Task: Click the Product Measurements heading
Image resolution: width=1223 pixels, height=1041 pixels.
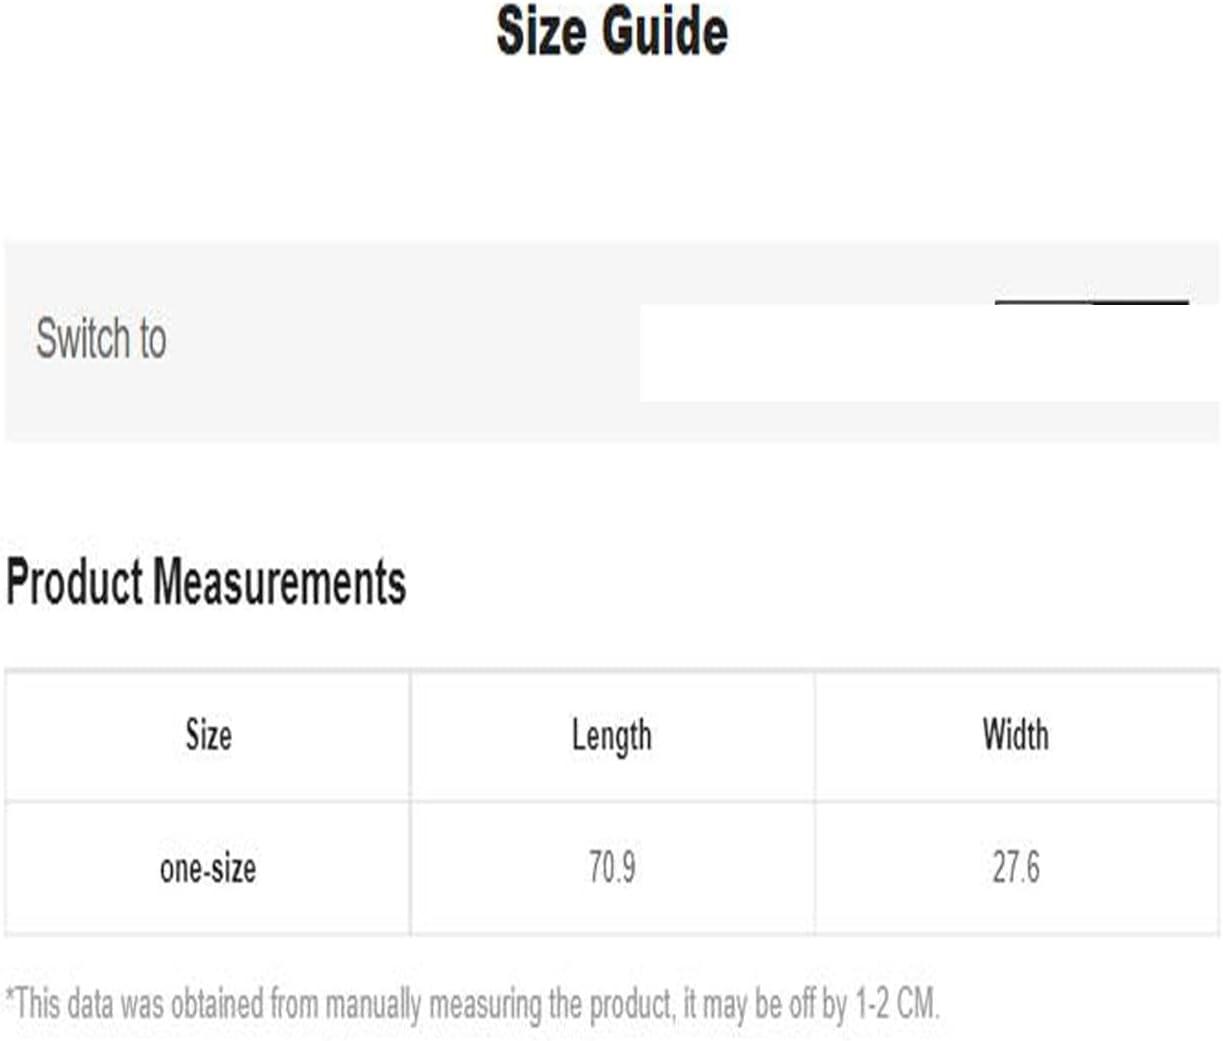Action: [x=206, y=582]
